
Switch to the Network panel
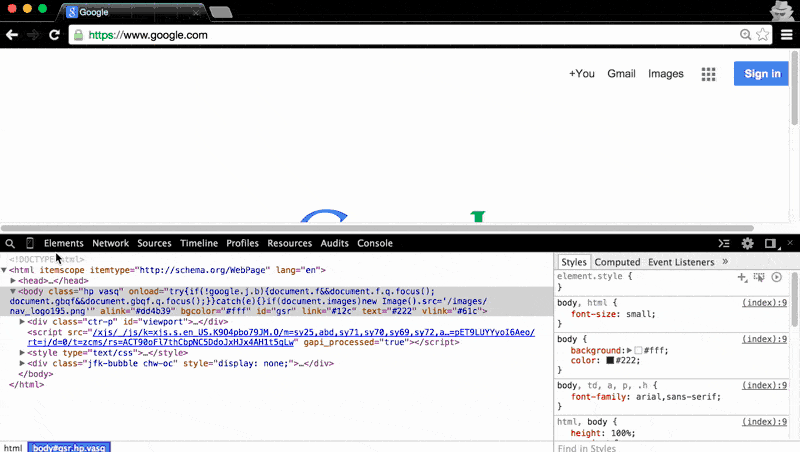(x=111, y=243)
